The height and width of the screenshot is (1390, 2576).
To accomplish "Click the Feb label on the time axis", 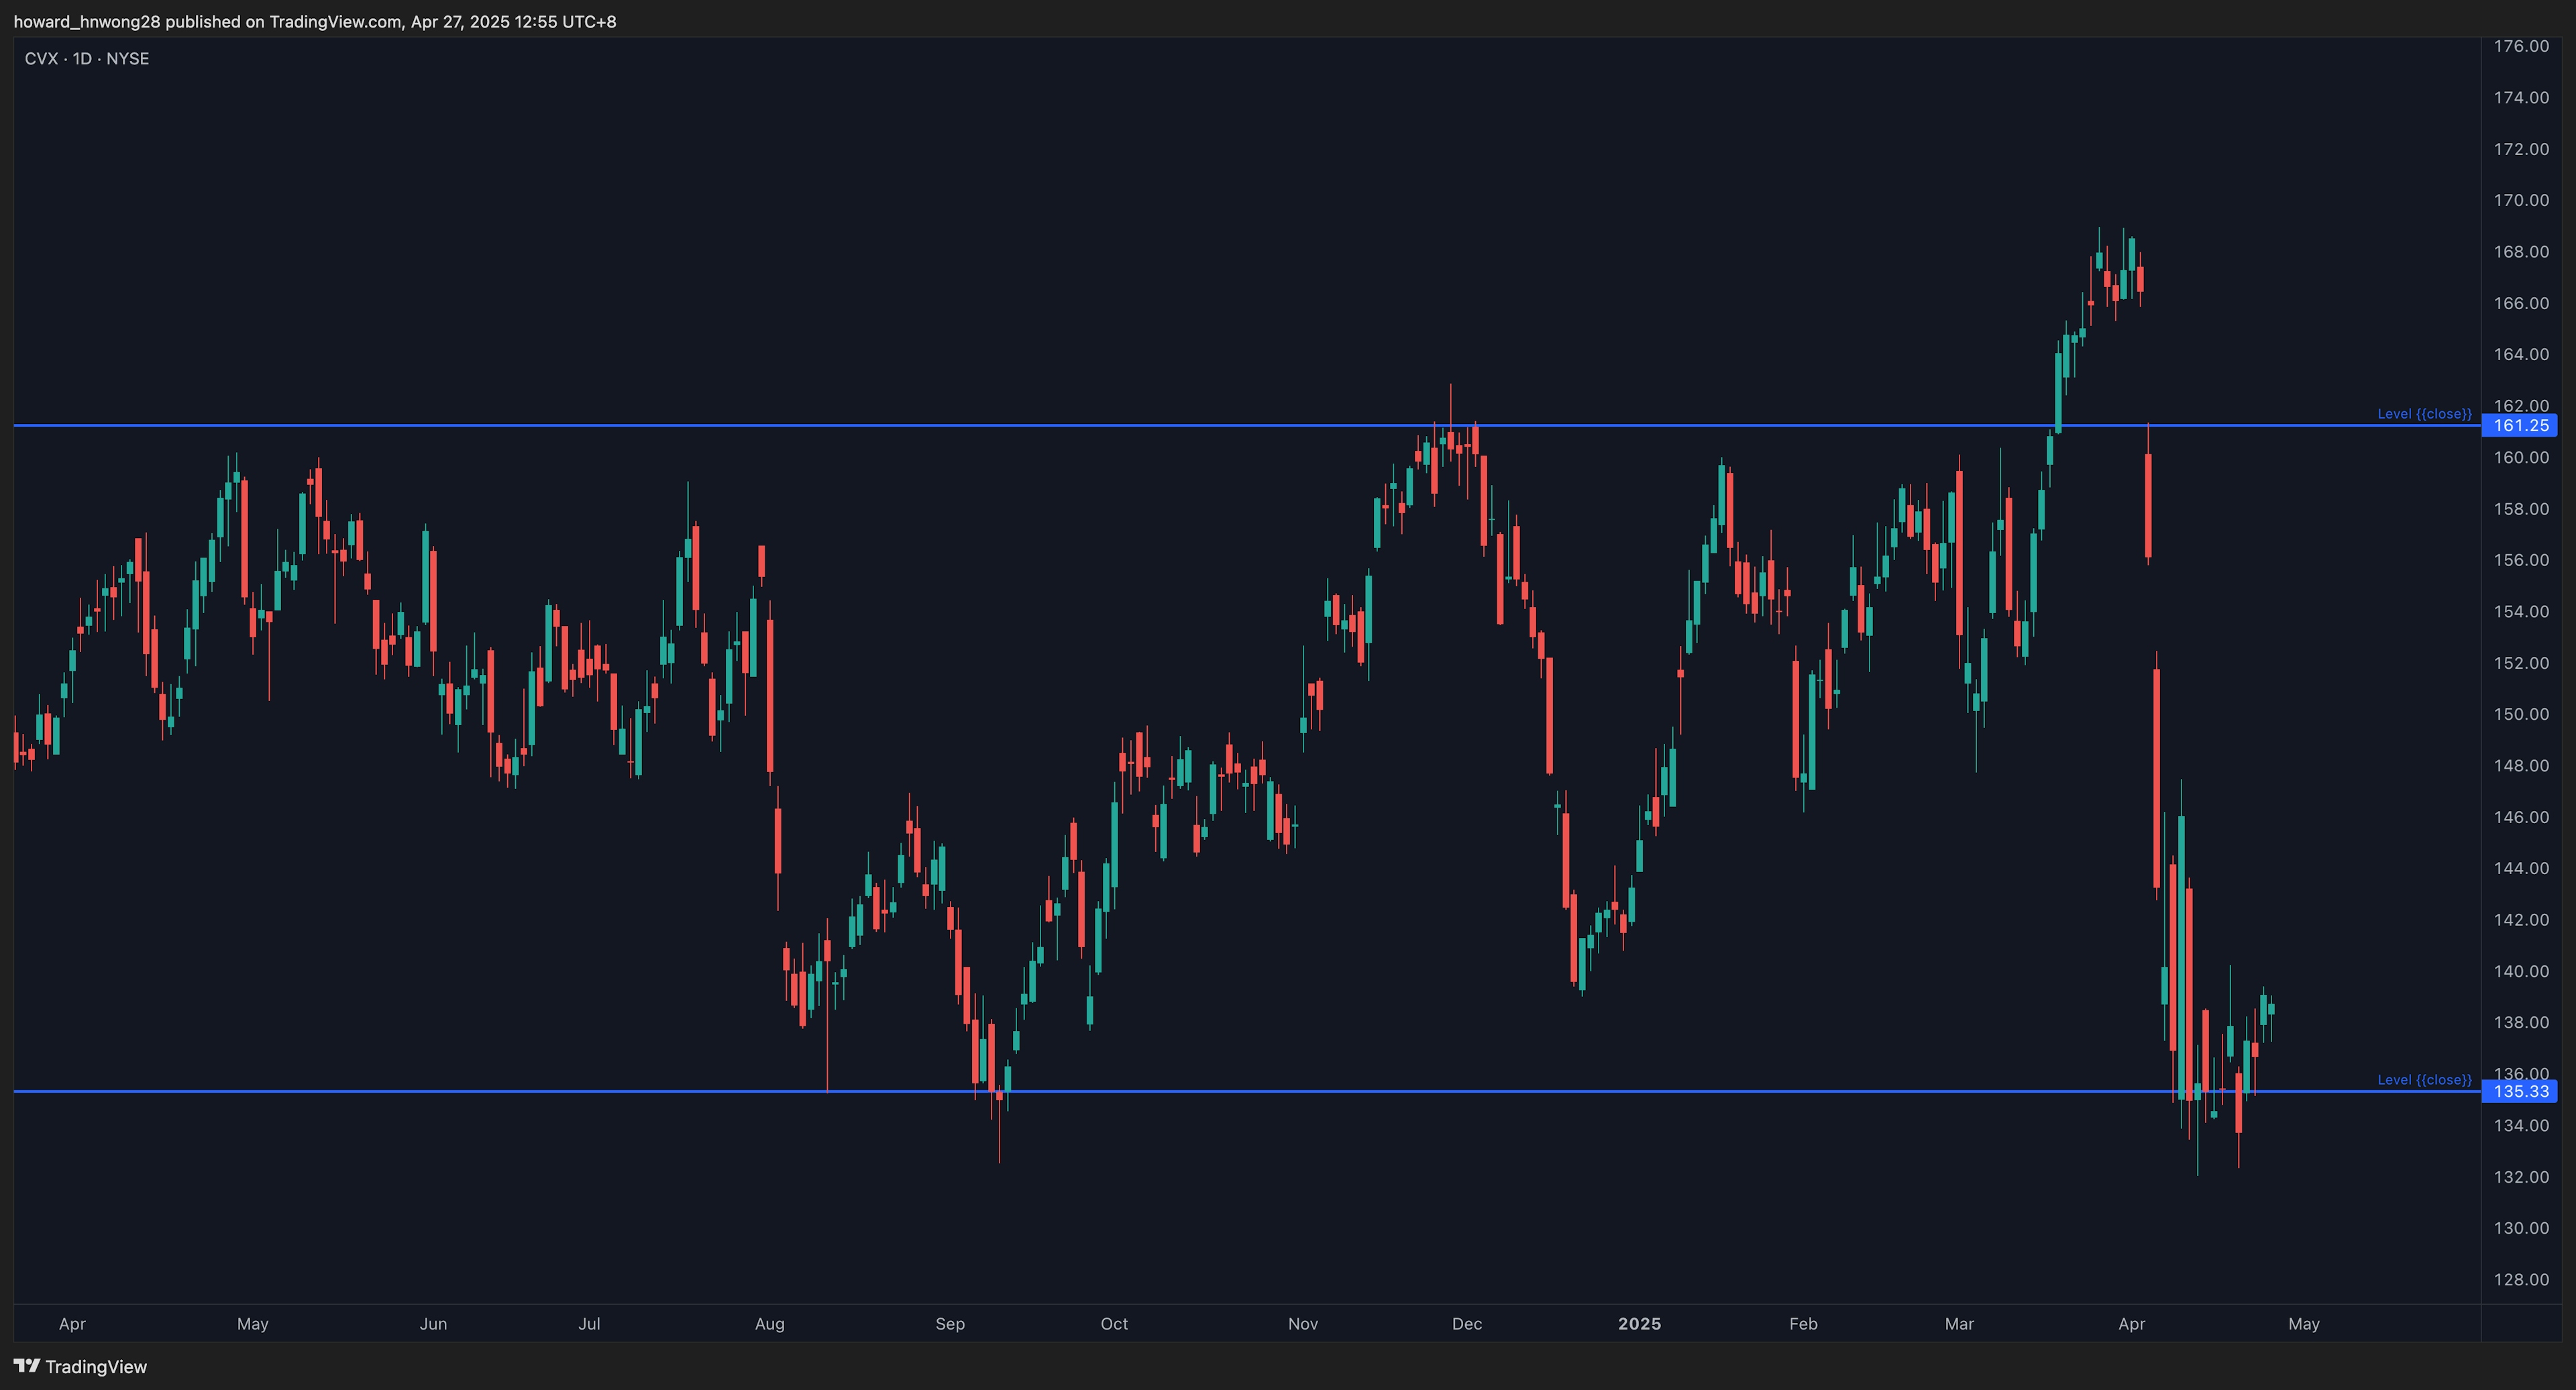I will (x=1803, y=1323).
